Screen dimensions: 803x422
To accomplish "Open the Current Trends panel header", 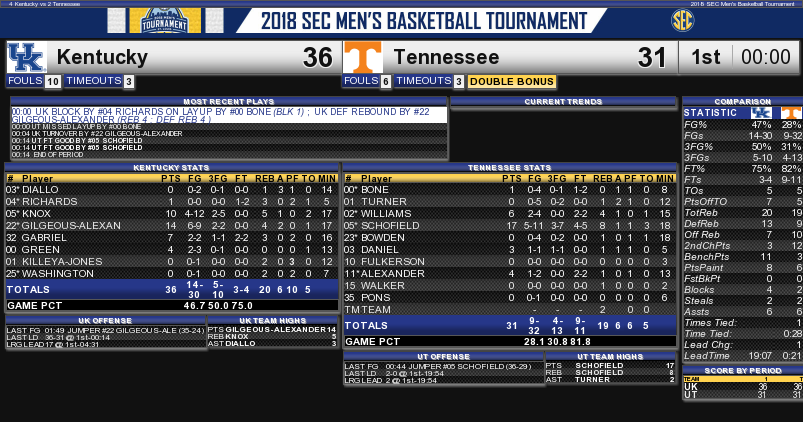I will (563, 101).
